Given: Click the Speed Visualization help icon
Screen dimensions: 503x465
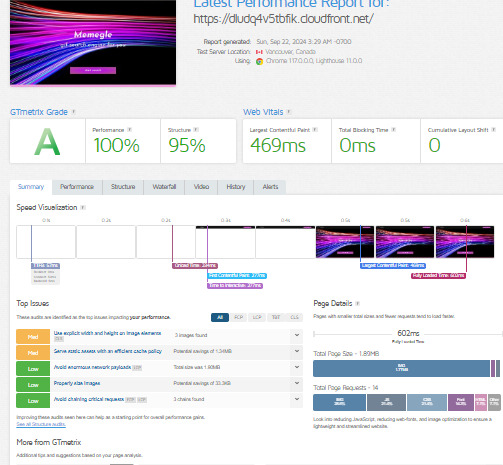Looking at the screenshot, I should 83,208.
